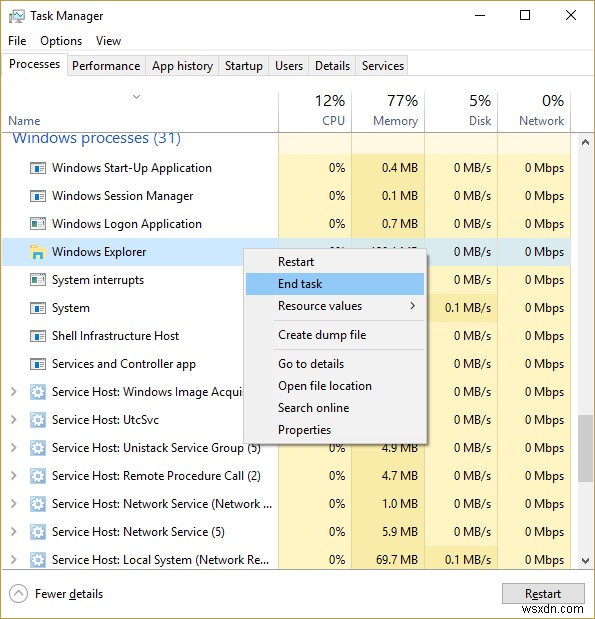Click gear icon of Service Host: Local System
This screenshot has width=595, height=619.
(38, 560)
